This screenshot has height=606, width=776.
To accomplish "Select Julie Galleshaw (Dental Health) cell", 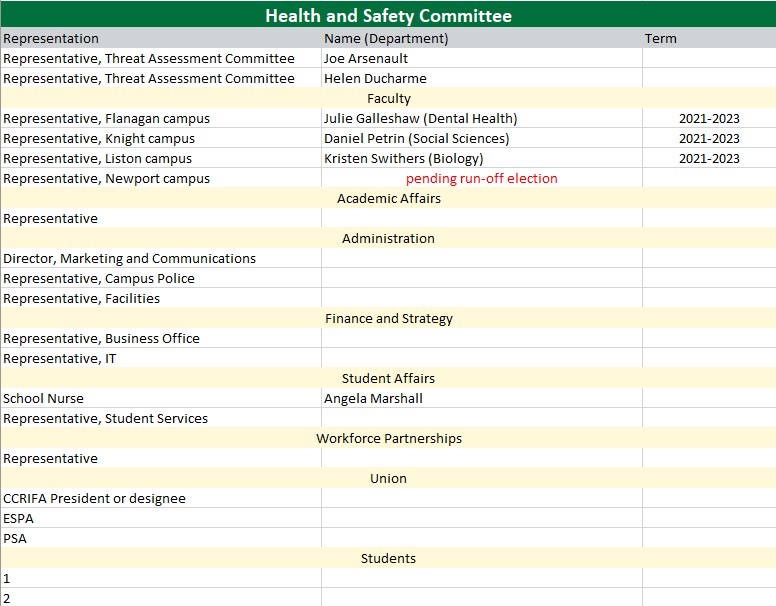I will (x=420, y=118).
